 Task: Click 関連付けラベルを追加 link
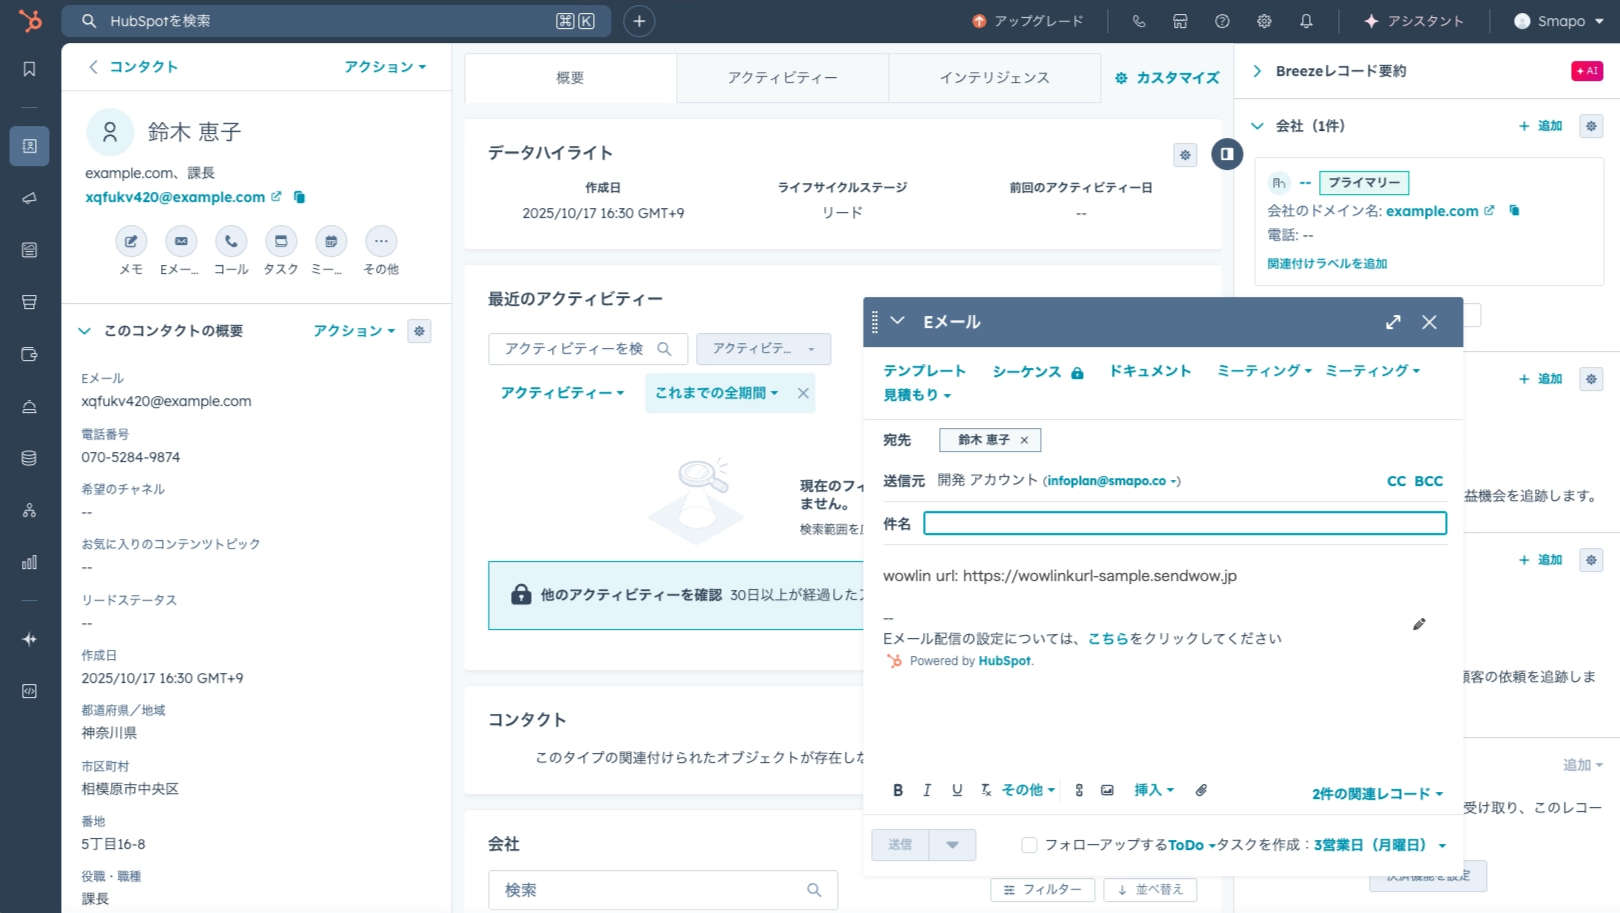click(x=1327, y=264)
